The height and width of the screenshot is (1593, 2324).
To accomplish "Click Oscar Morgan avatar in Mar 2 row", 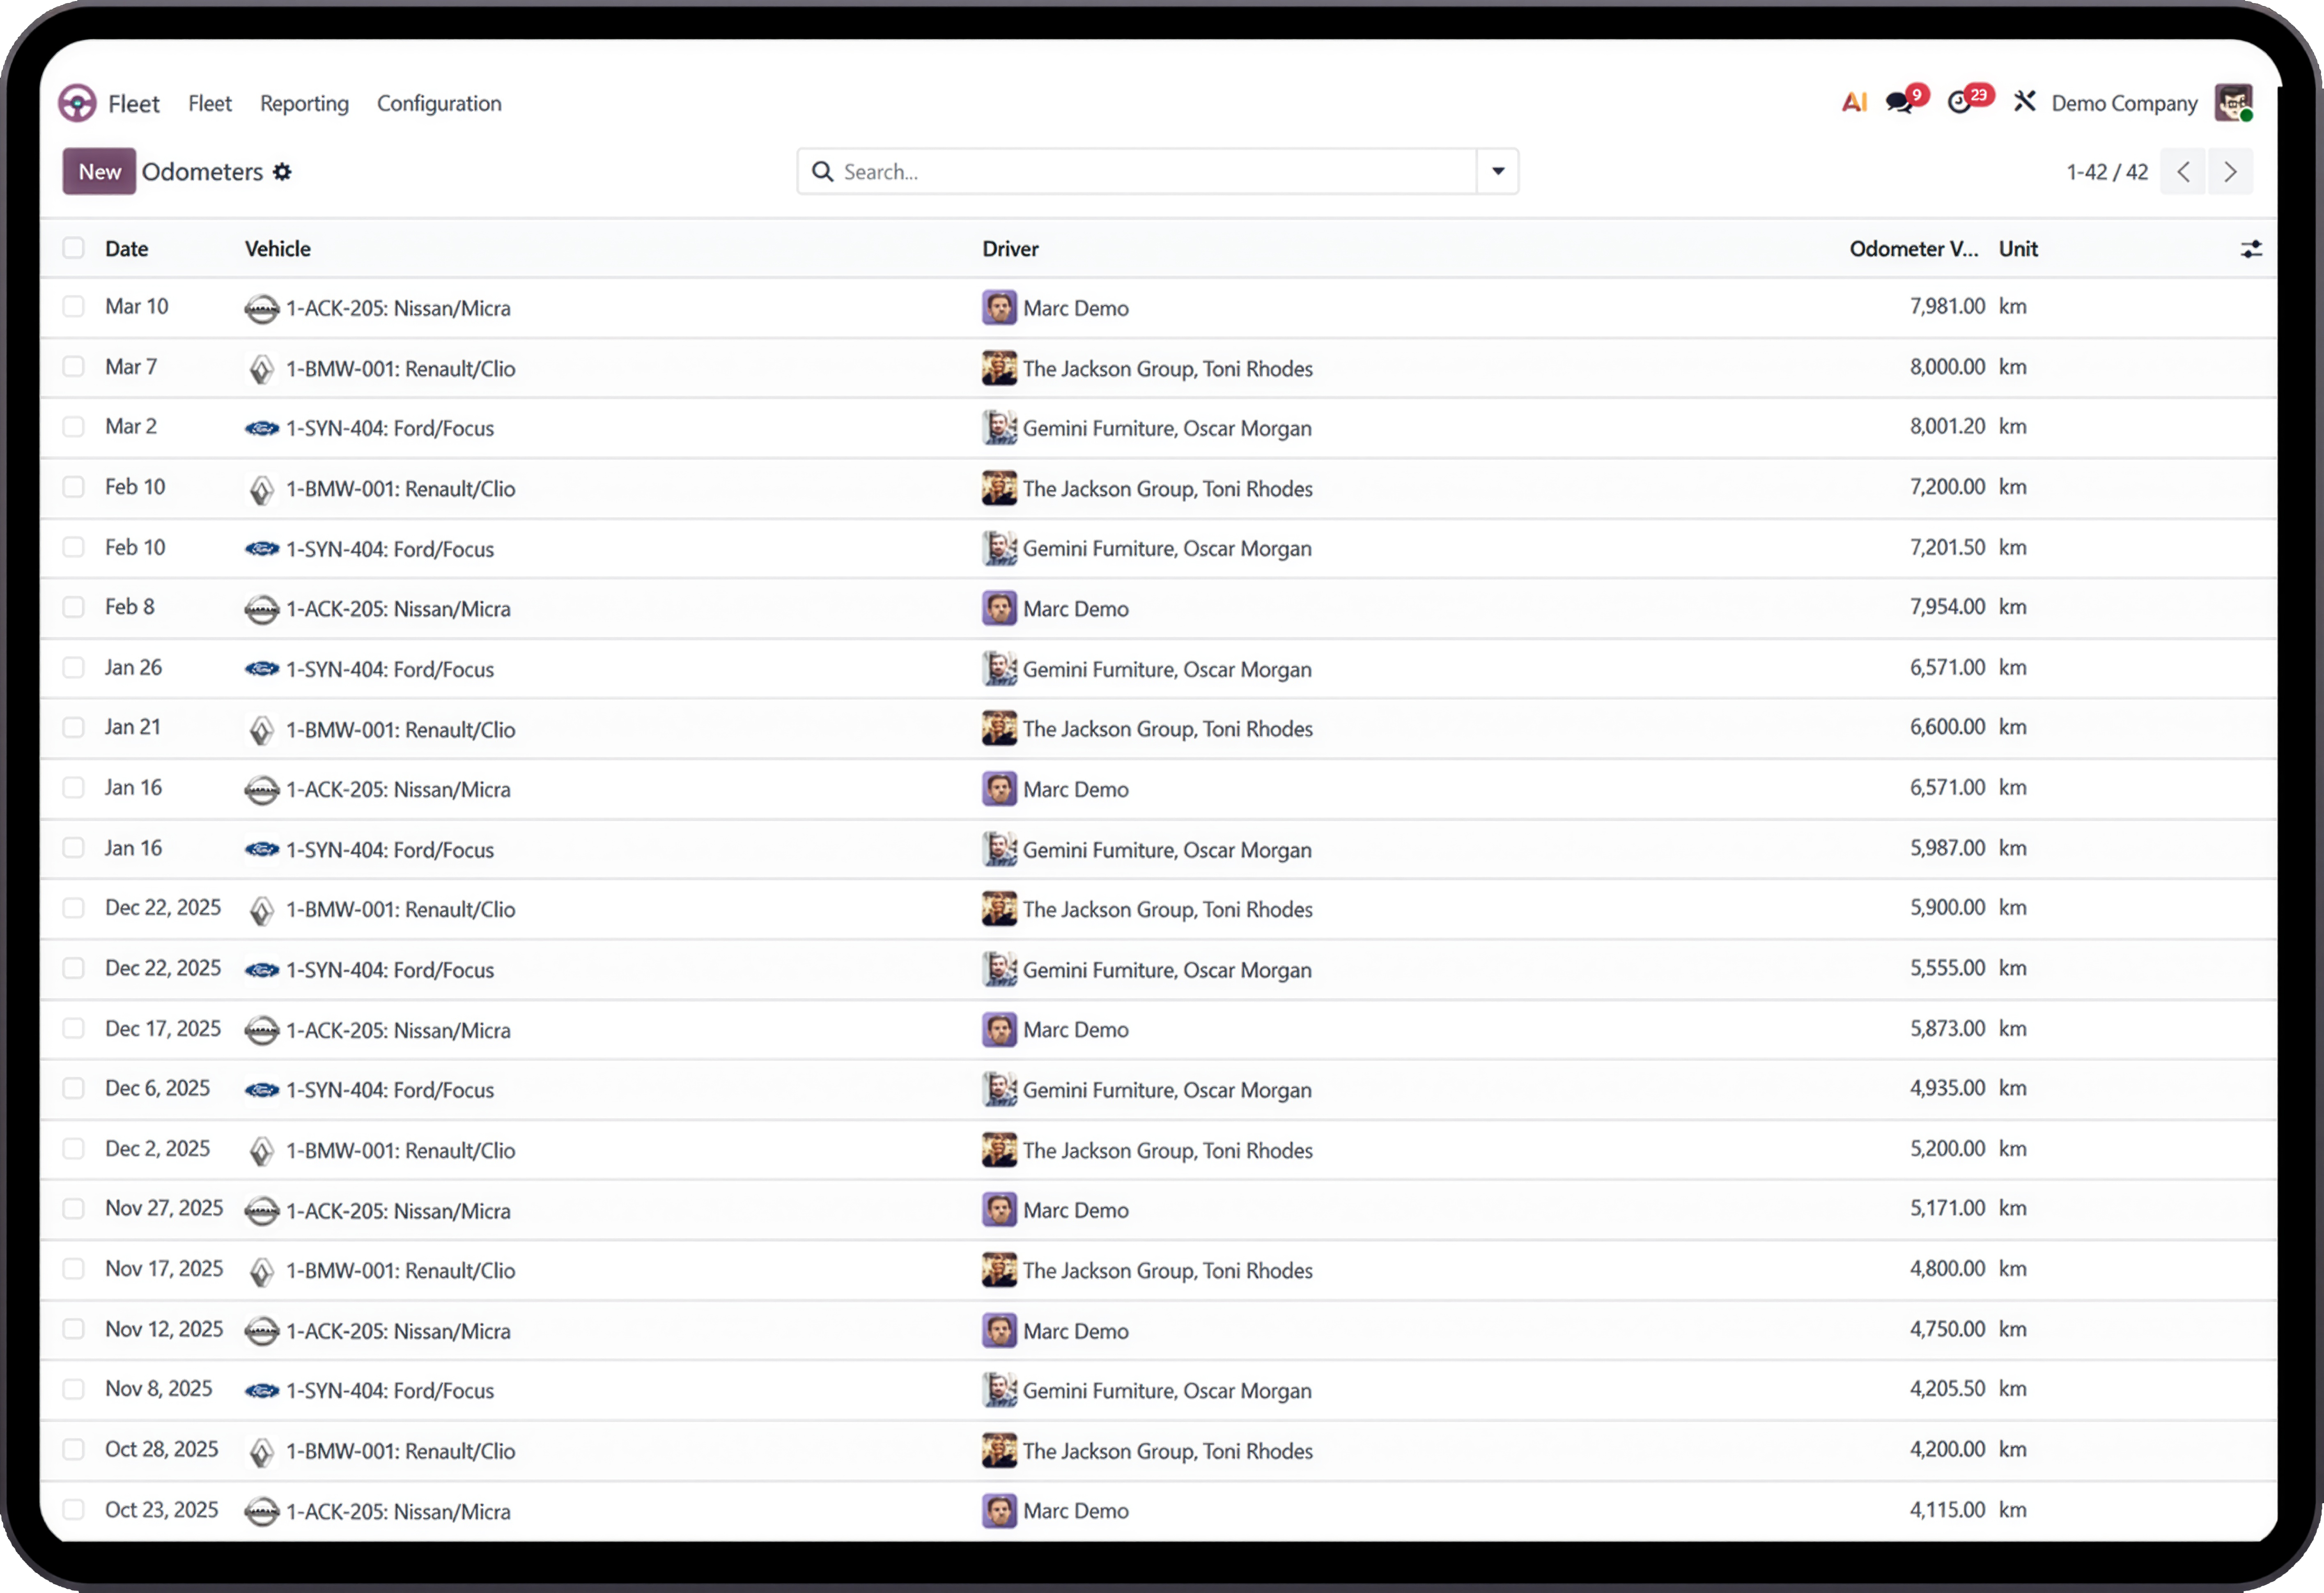I will coord(999,428).
